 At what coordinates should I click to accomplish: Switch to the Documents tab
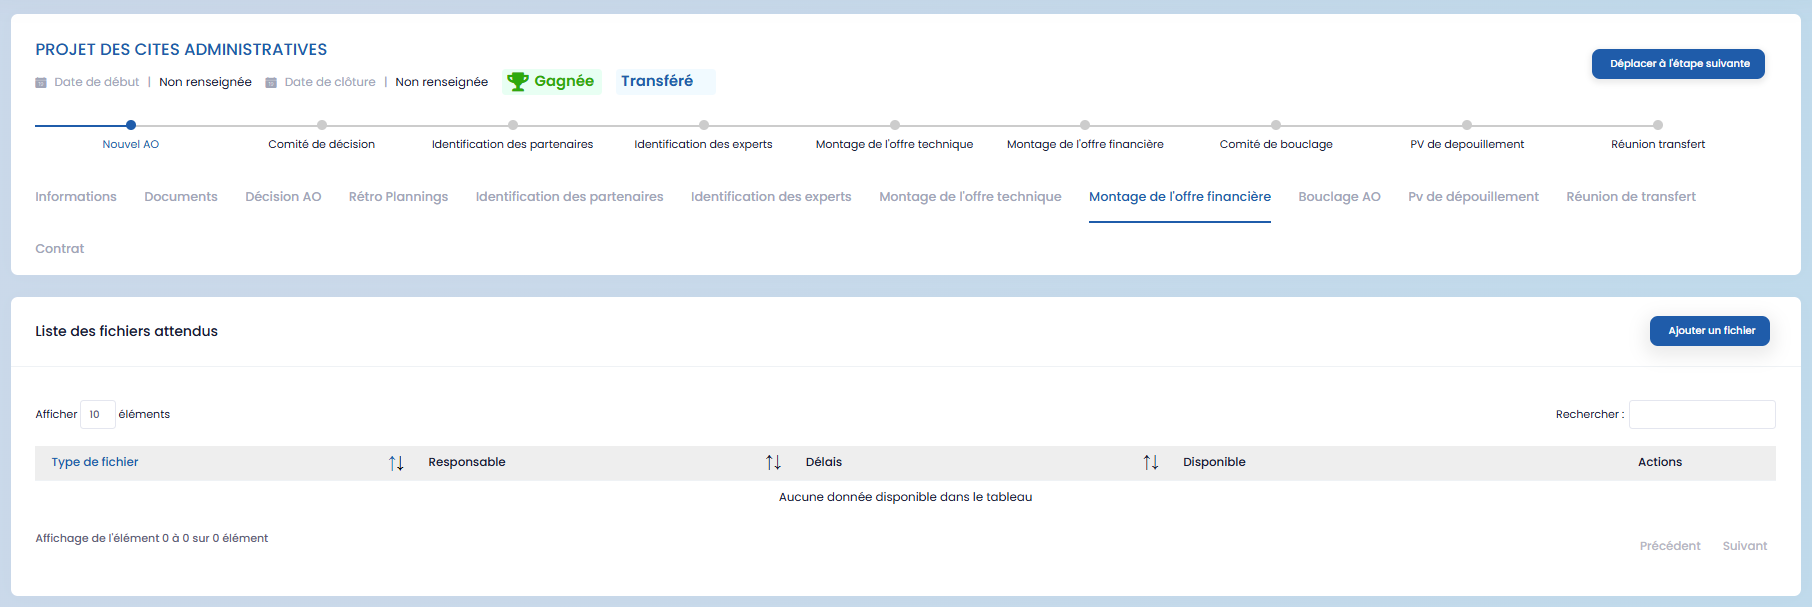click(181, 197)
